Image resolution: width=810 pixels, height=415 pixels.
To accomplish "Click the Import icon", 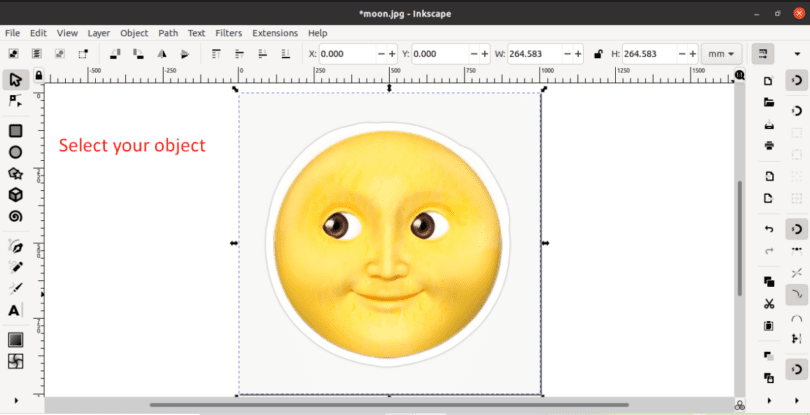I will (769, 177).
